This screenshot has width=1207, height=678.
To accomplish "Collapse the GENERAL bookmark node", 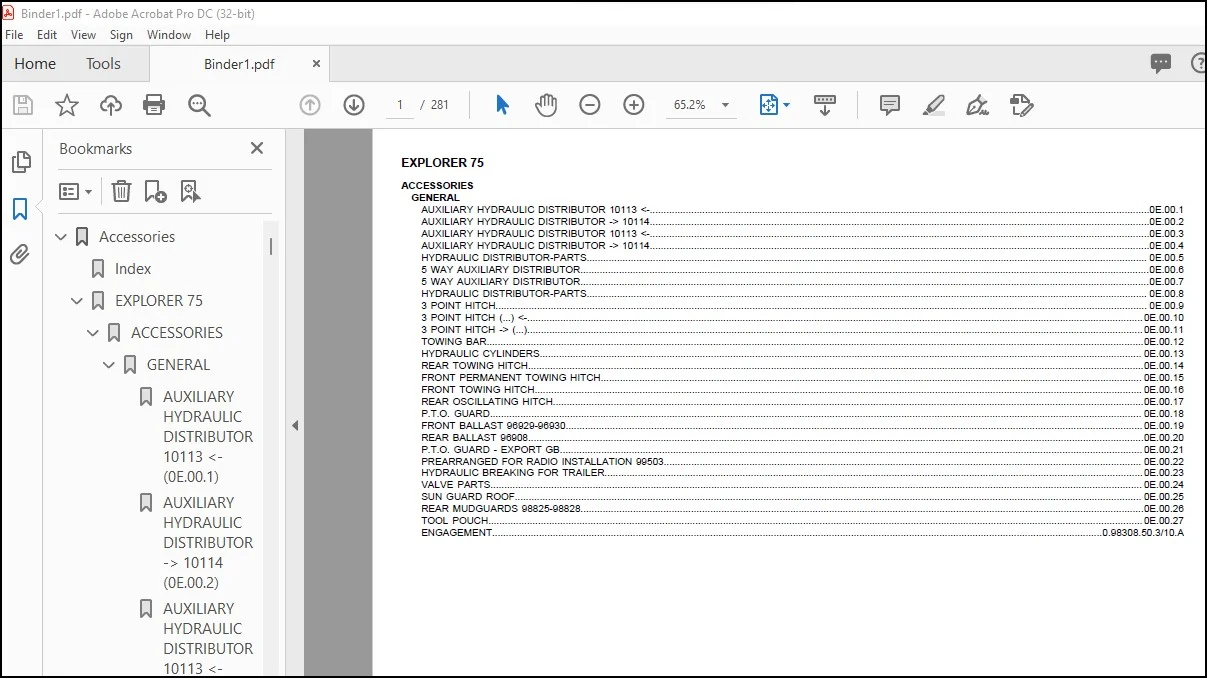I will pyautogui.click(x=109, y=365).
